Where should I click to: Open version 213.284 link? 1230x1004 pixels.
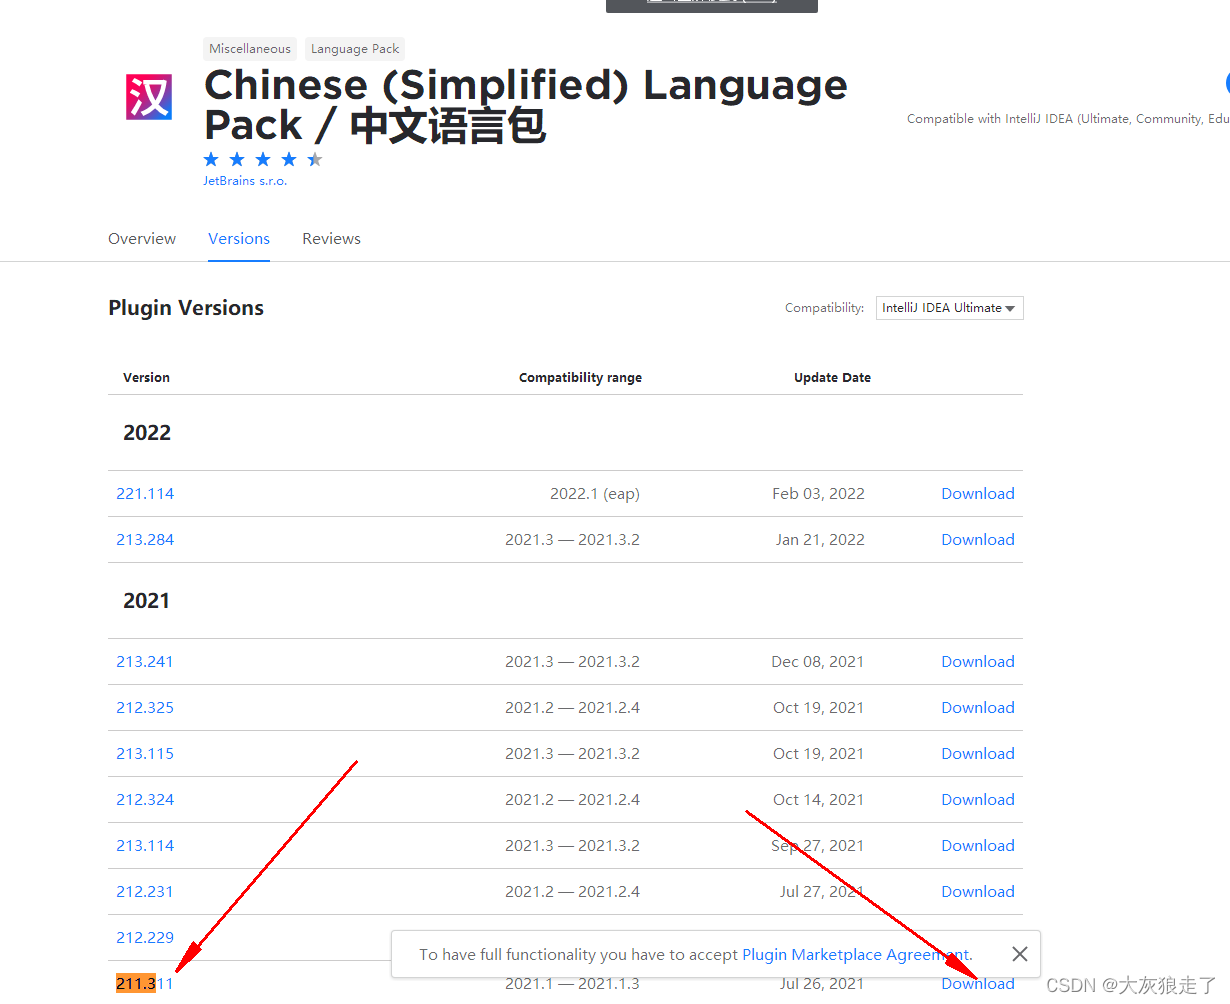pyautogui.click(x=145, y=540)
